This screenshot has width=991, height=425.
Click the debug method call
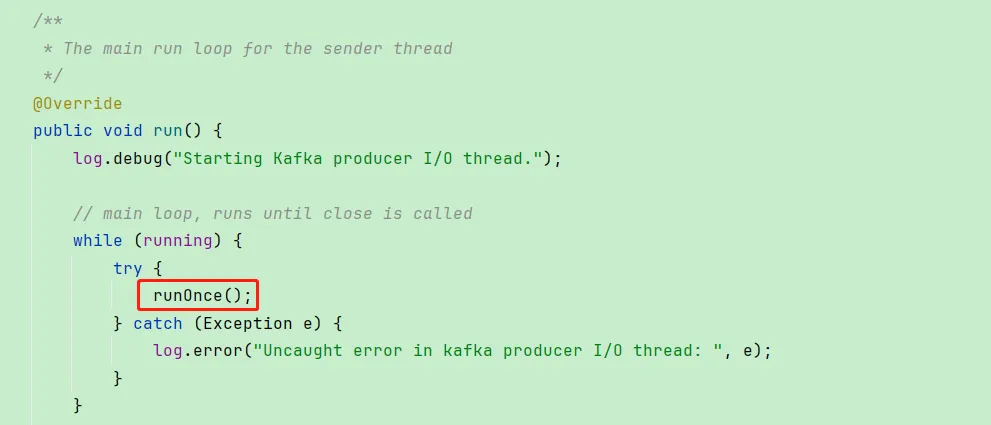(138, 158)
